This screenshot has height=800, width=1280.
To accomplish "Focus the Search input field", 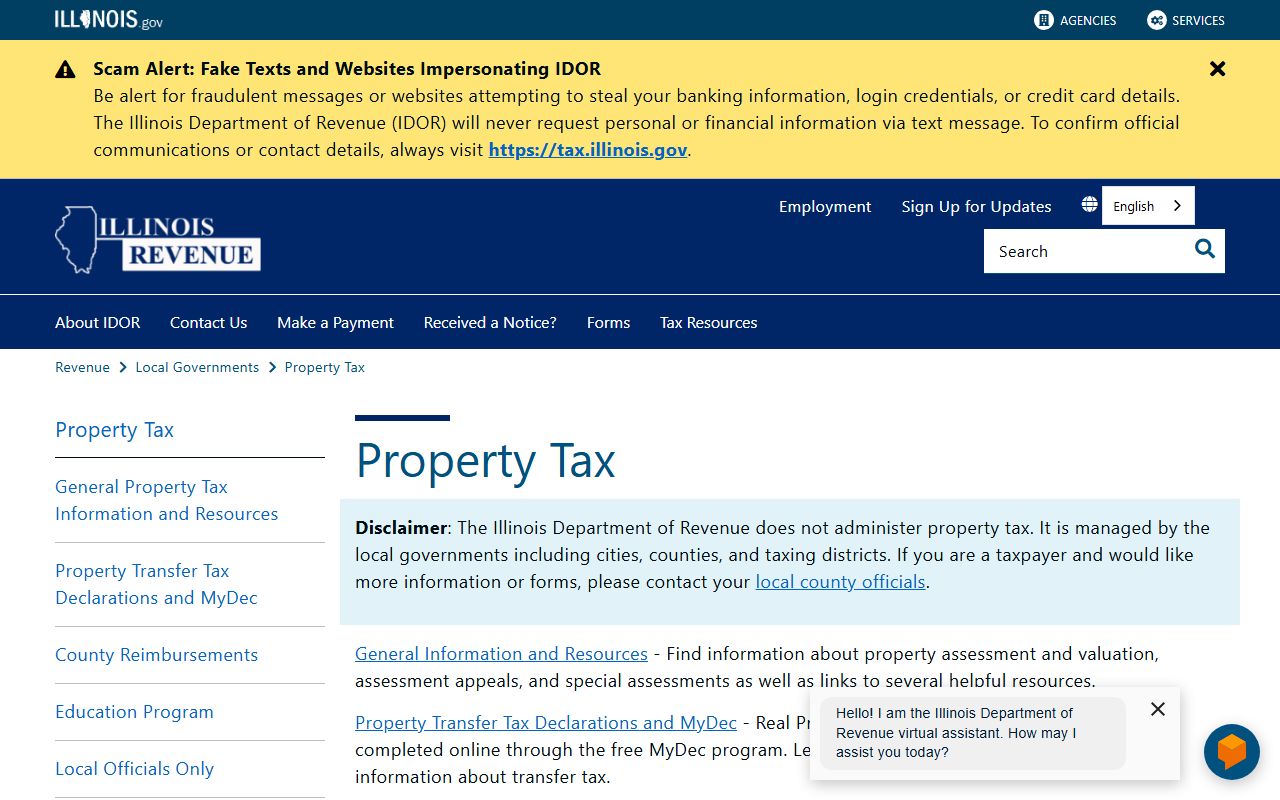I will [x=1084, y=251].
